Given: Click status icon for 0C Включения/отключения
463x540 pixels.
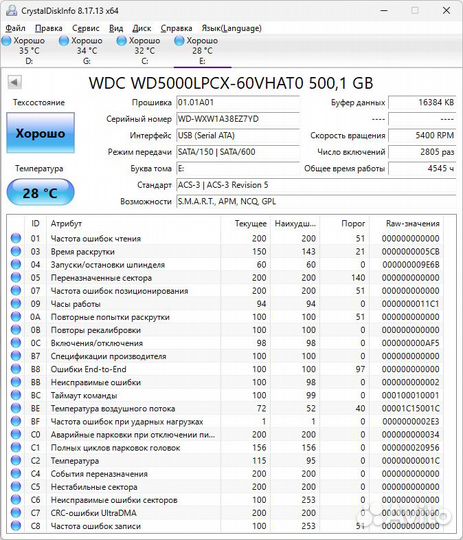Looking at the screenshot, I should [x=16, y=343].
